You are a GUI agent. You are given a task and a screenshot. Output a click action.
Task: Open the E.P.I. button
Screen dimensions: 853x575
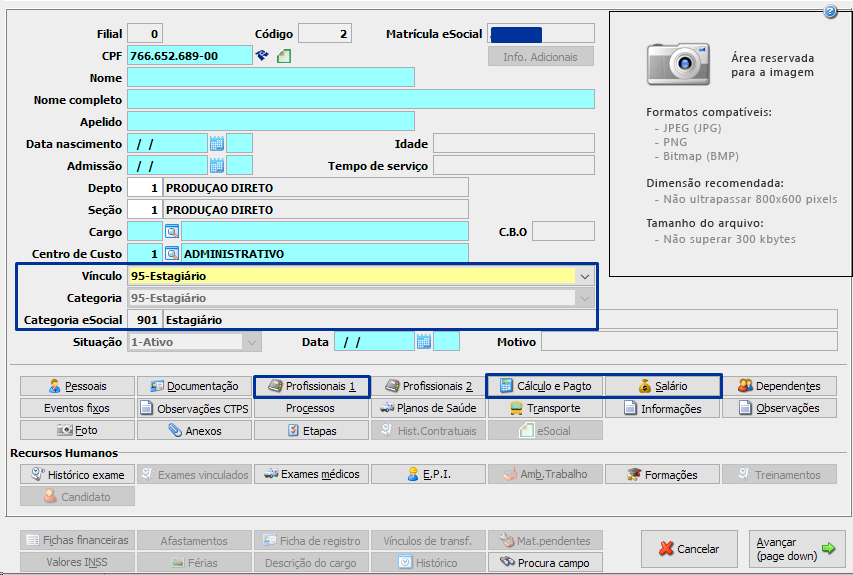(428, 474)
